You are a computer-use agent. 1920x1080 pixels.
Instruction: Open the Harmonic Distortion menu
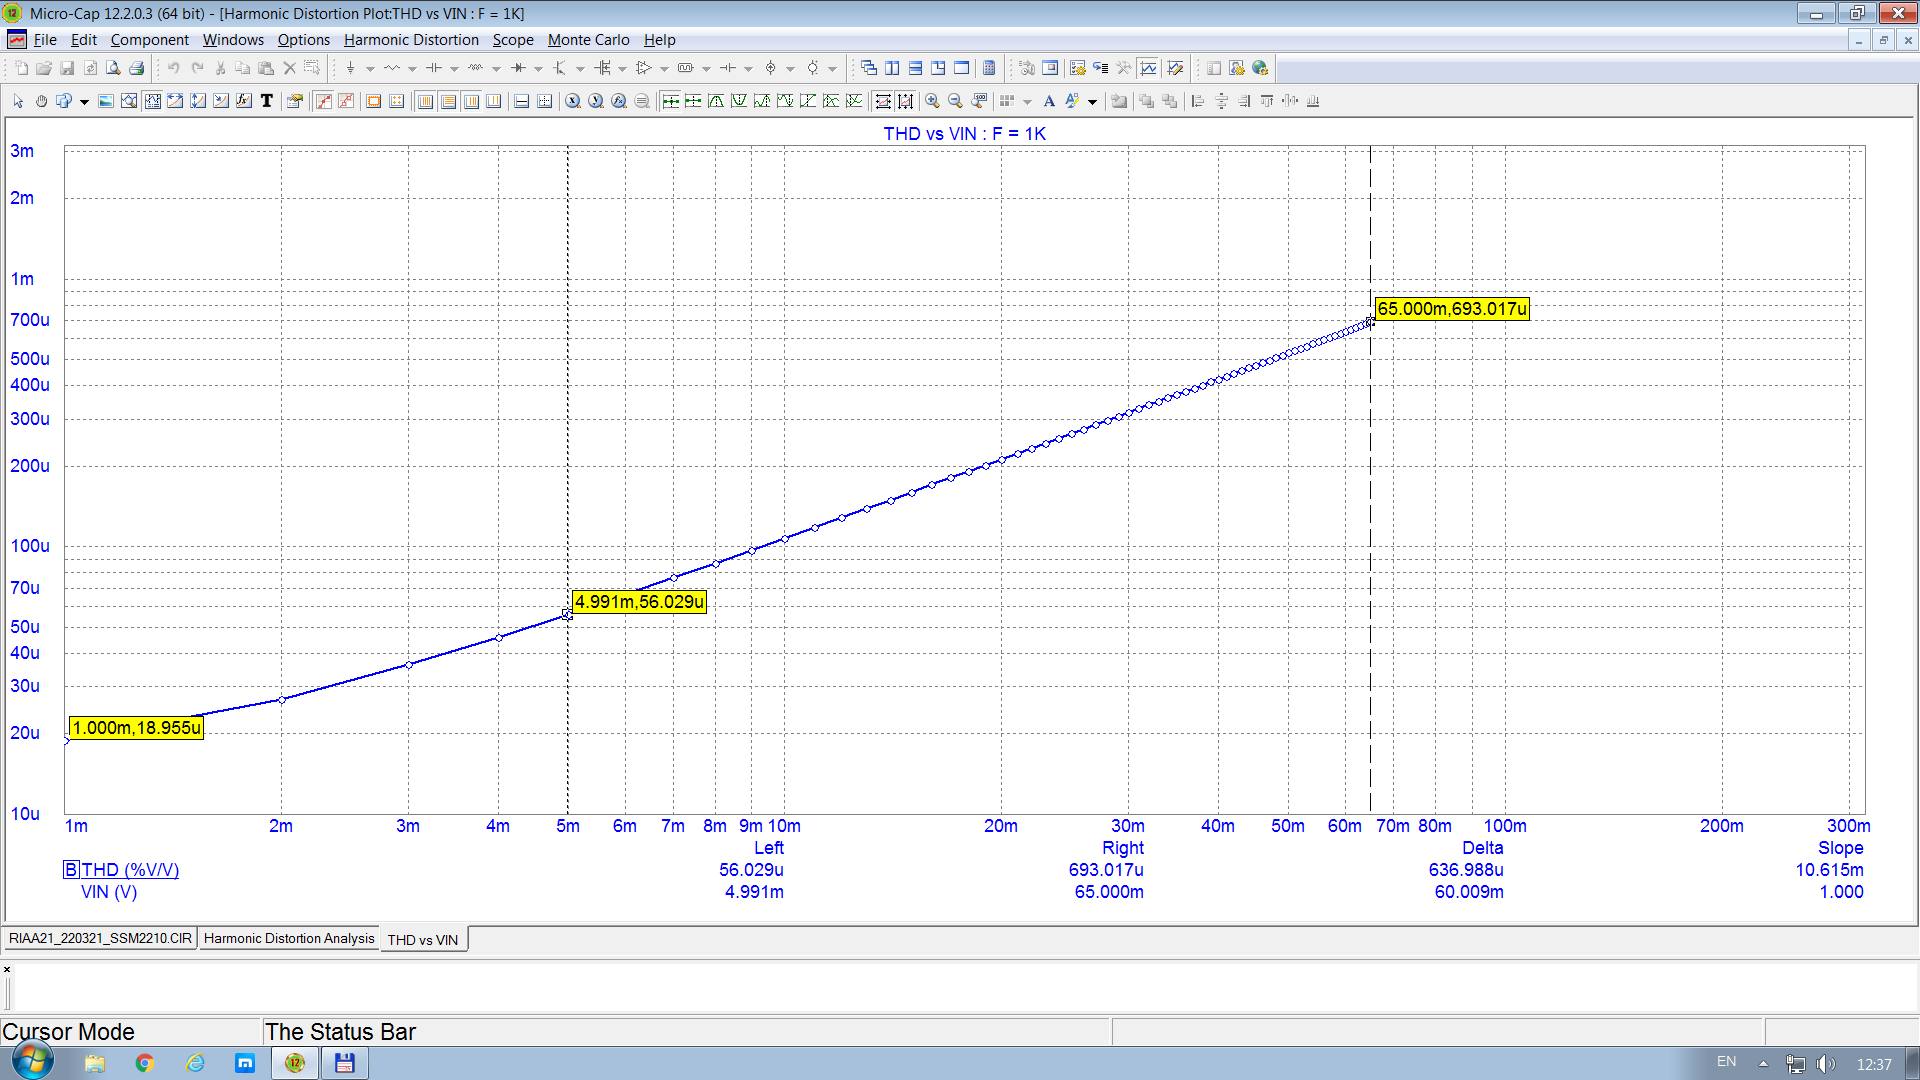pyautogui.click(x=411, y=40)
